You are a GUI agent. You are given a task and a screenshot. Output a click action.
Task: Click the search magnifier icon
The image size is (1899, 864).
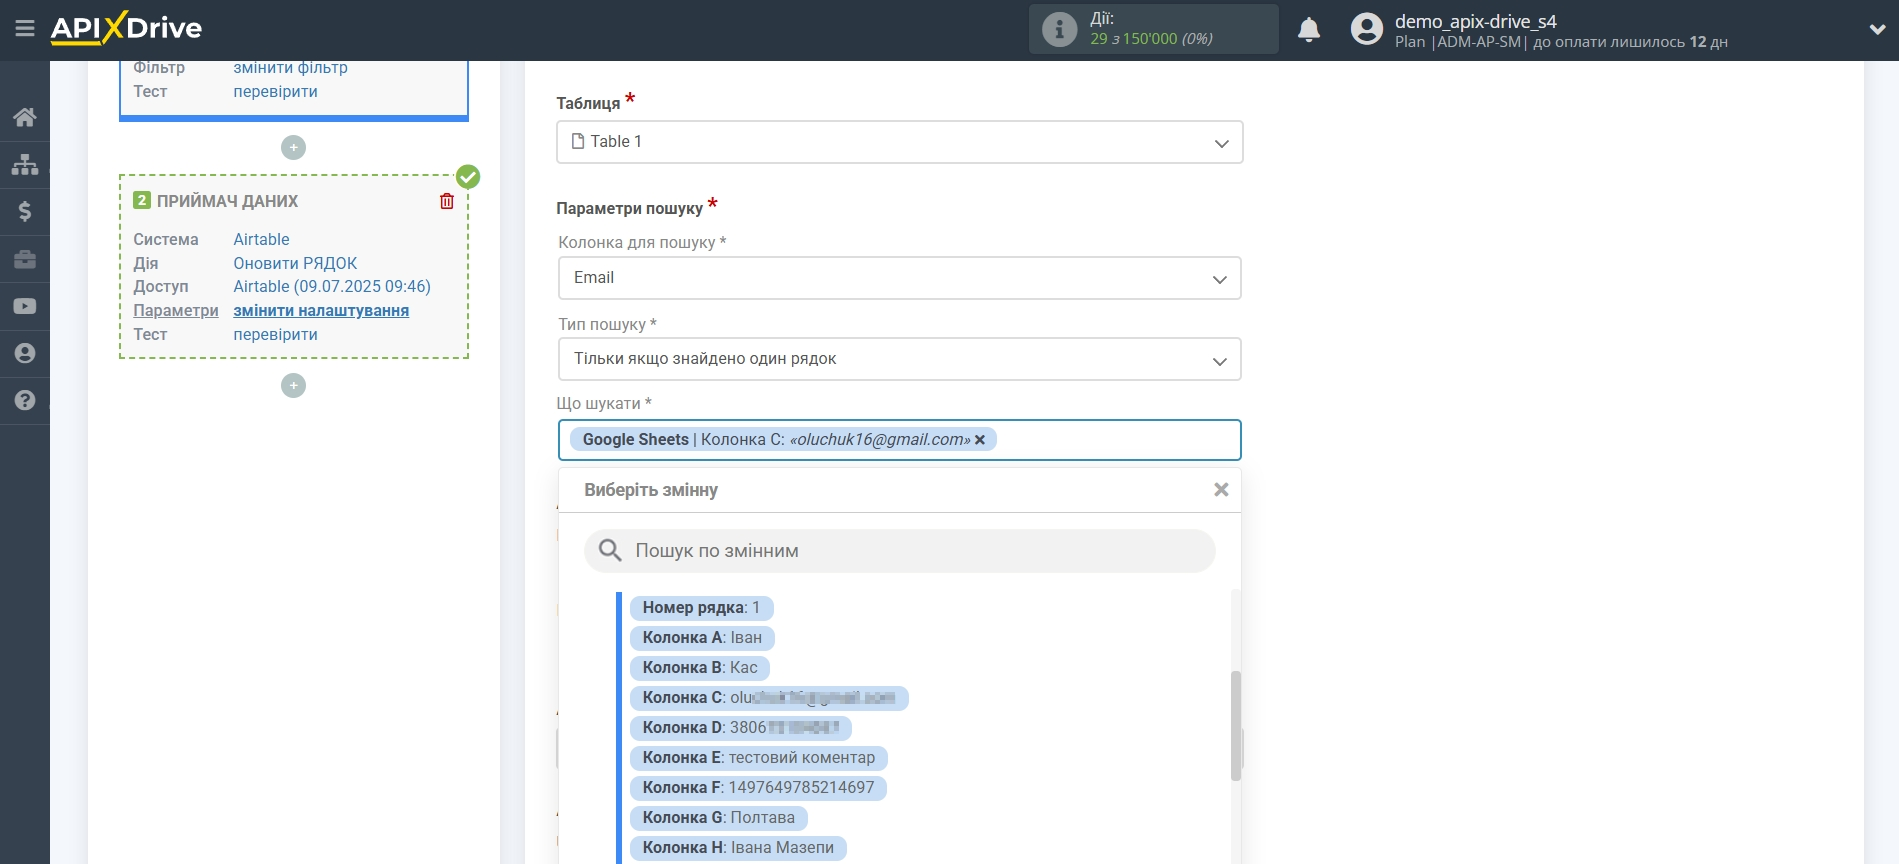tap(610, 550)
